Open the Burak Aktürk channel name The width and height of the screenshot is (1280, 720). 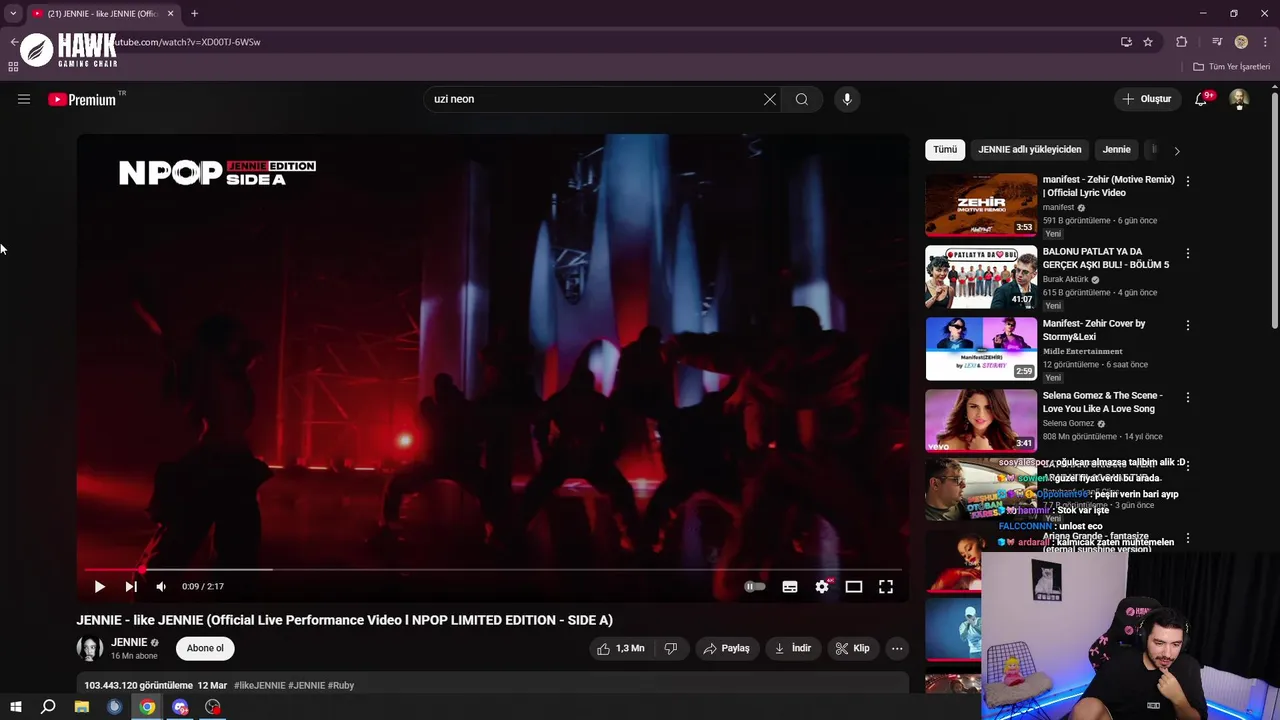(1066, 280)
